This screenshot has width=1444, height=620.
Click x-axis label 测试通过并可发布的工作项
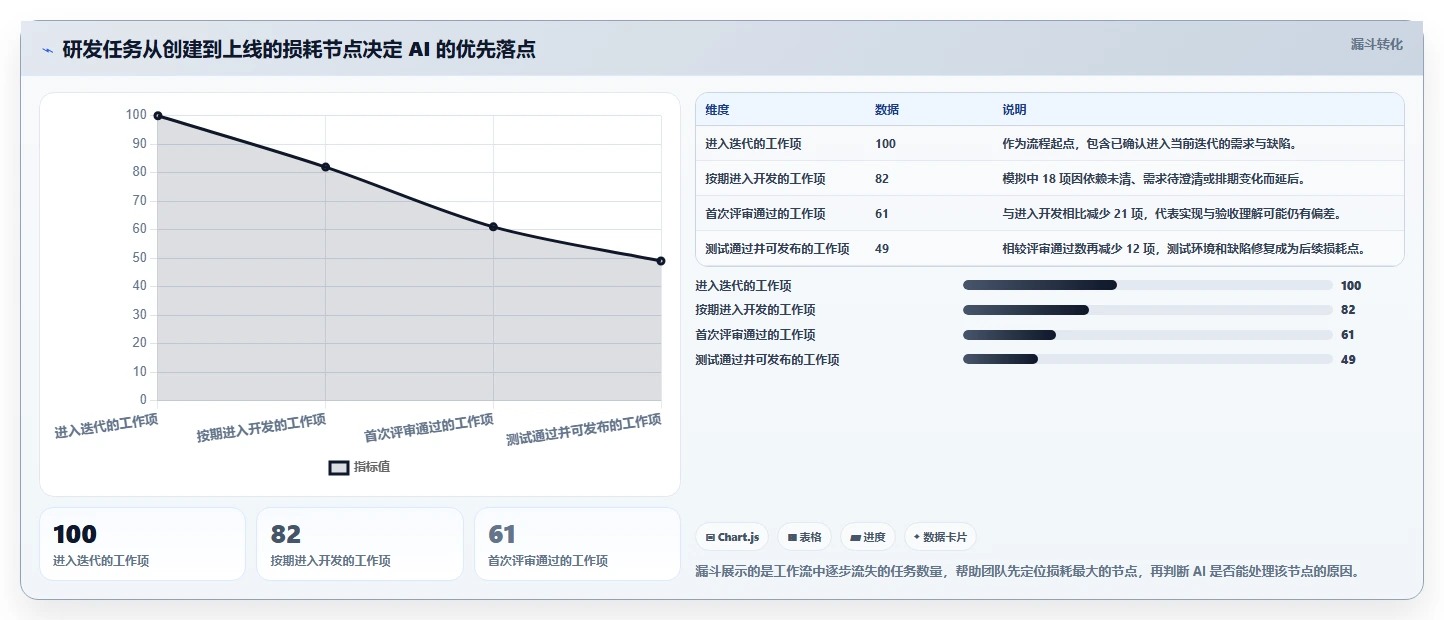click(x=584, y=430)
